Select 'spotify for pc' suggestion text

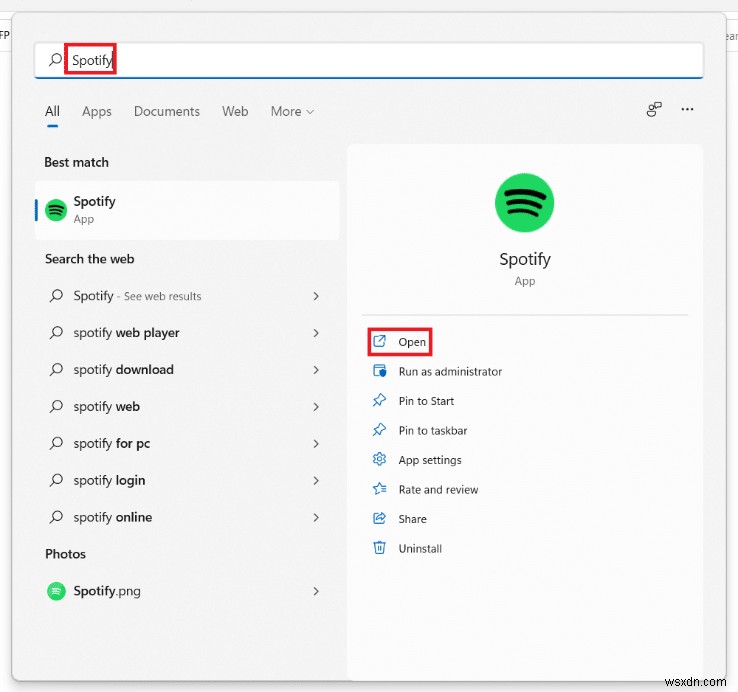click(x=112, y=443)
